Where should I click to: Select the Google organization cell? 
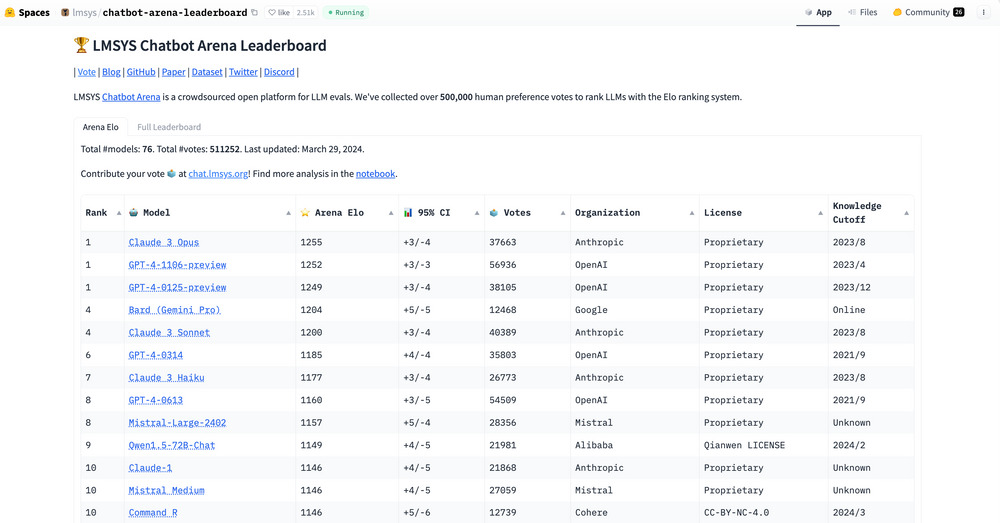point(635,310)
